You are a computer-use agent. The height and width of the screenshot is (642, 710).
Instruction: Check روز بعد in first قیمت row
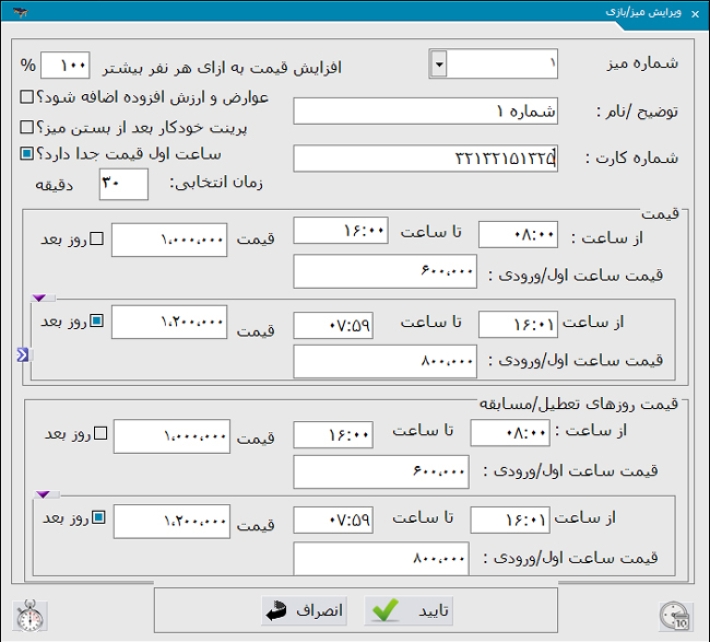(97, 238)
